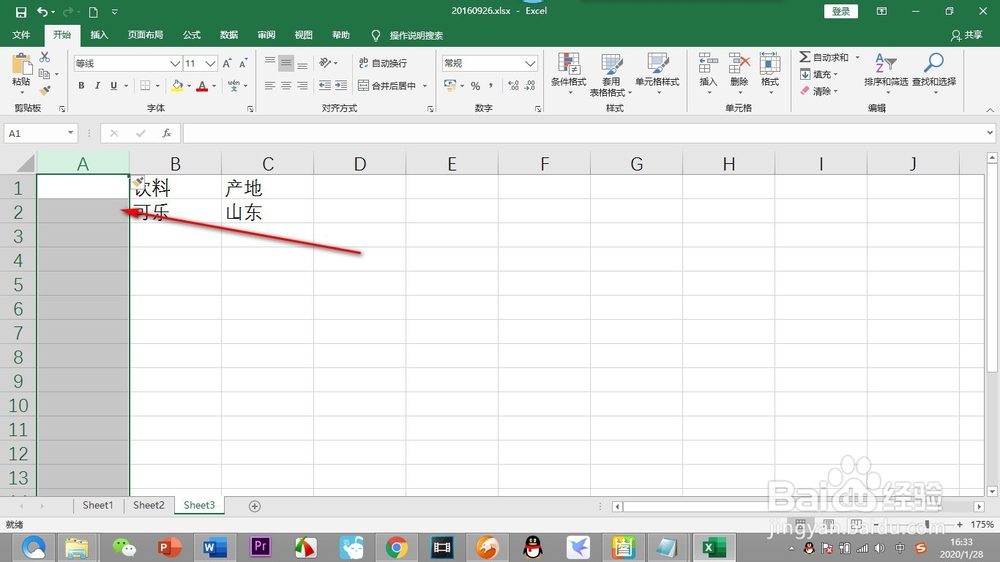Viewport: 1000px width, 562px height.
Task: Open 套用表格格式 table formats
Action: click(x=611, y=74)
